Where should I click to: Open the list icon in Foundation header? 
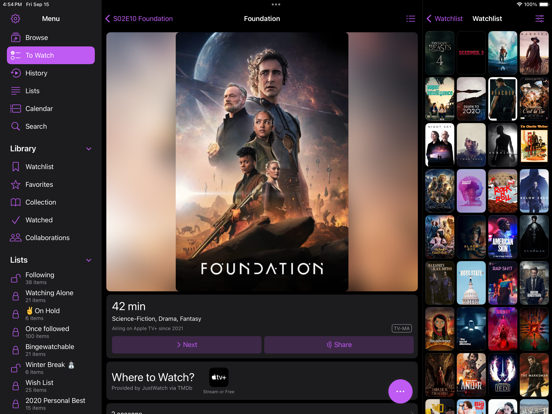click(x=410, y=19)
